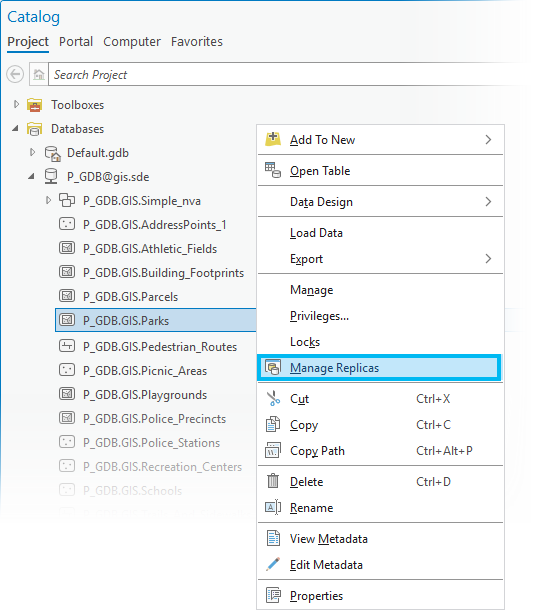533x610 pixels.
Task: Collapse the Databases tree node
Action: (15, 128)
